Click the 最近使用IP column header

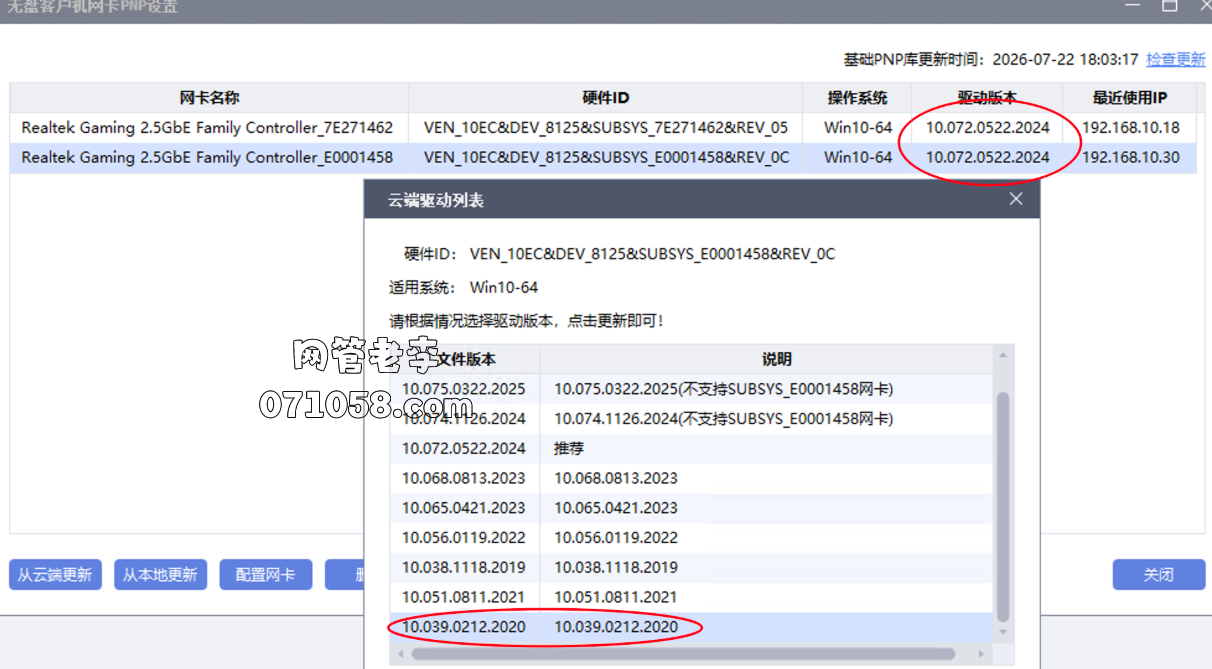(1130, 98)
